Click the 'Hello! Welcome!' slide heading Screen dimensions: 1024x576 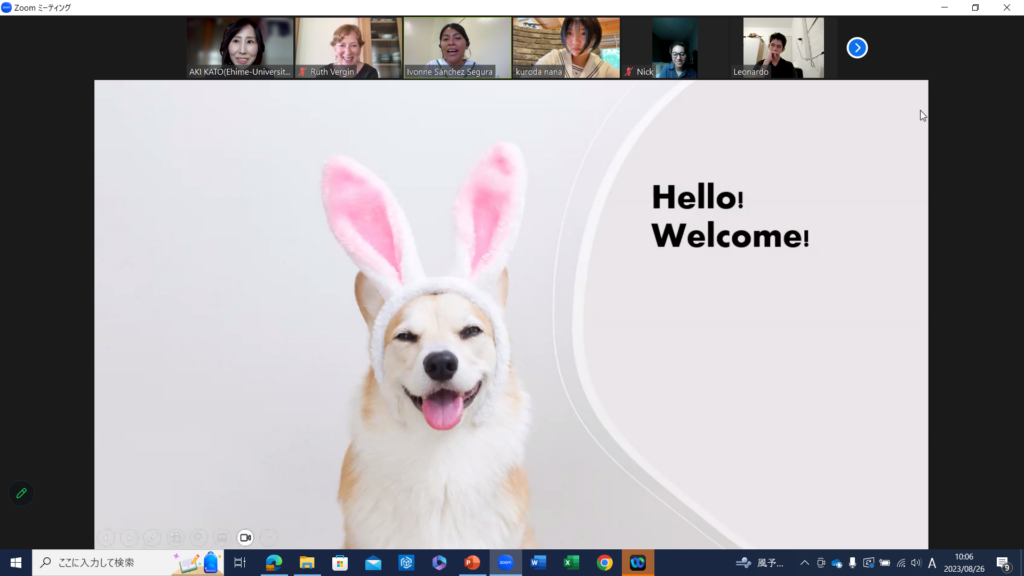(x=730, y=216)
